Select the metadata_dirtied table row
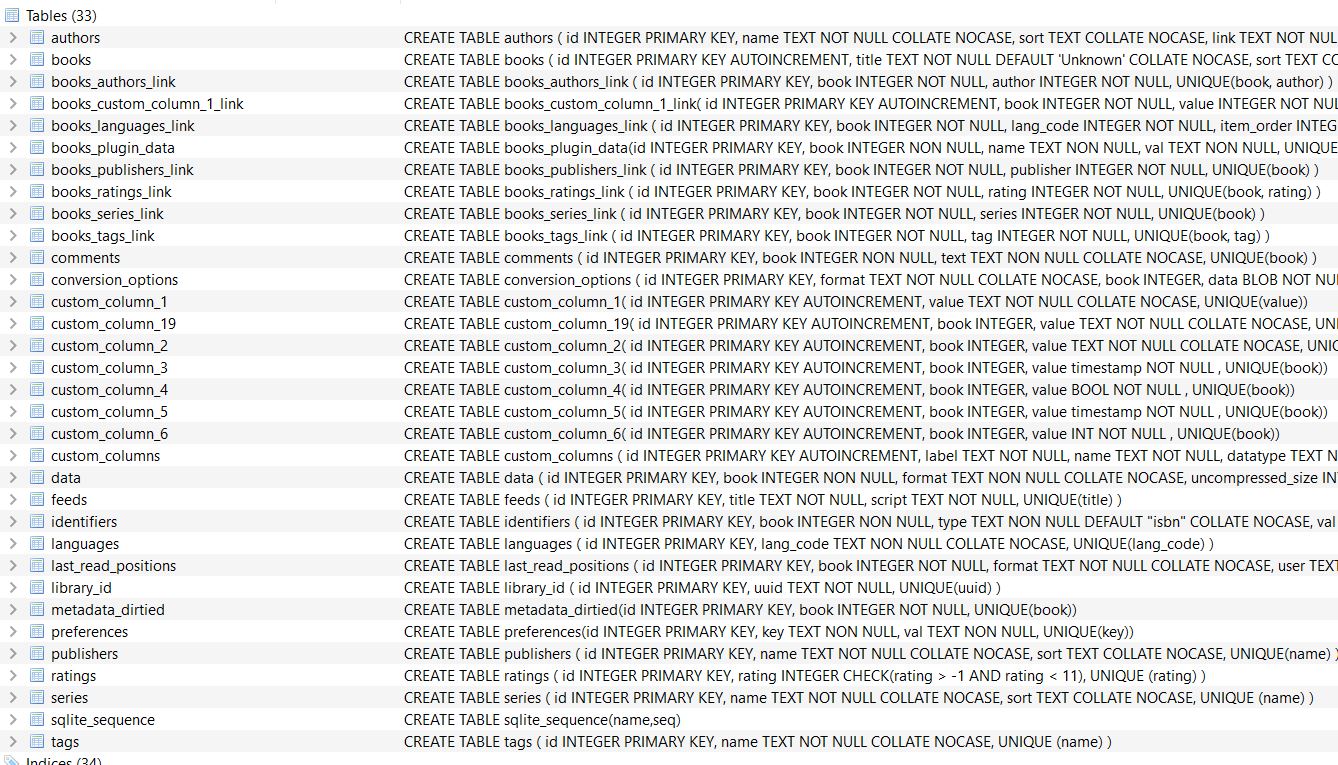Image resolution: width=1338 pixels, height=765 pixels. click(107, 610)
